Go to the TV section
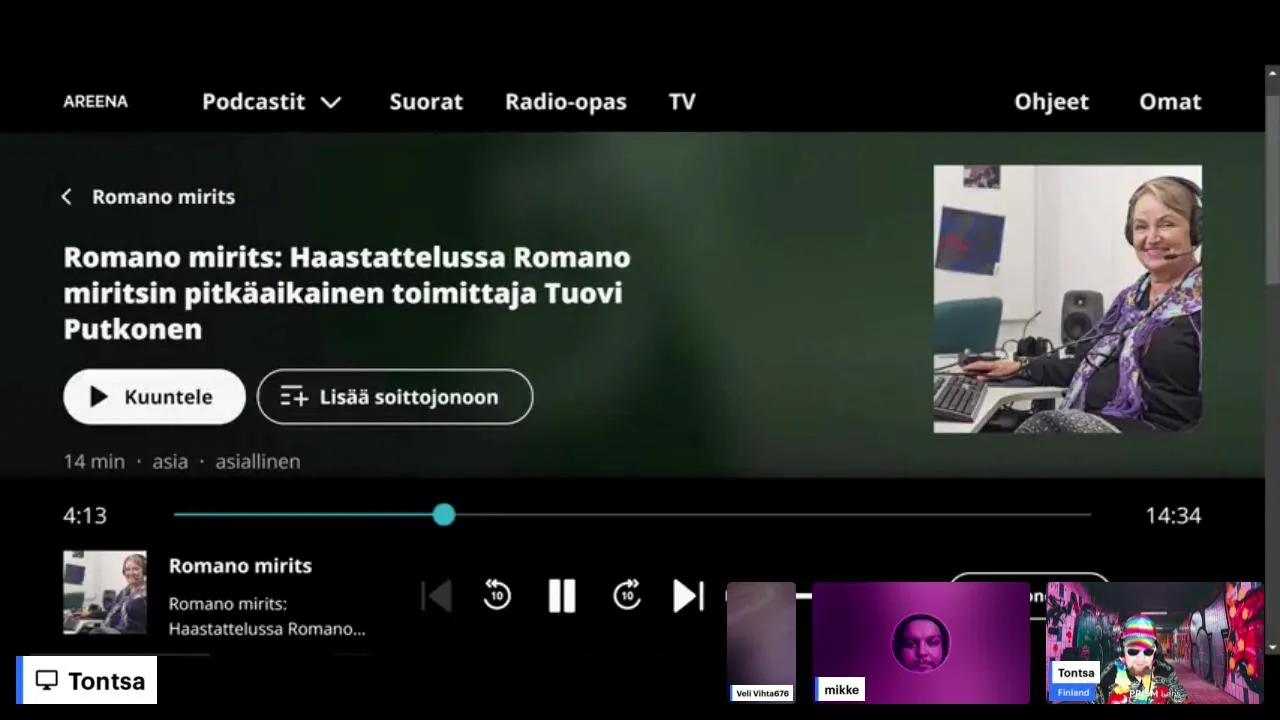 [x=682, y=101]
